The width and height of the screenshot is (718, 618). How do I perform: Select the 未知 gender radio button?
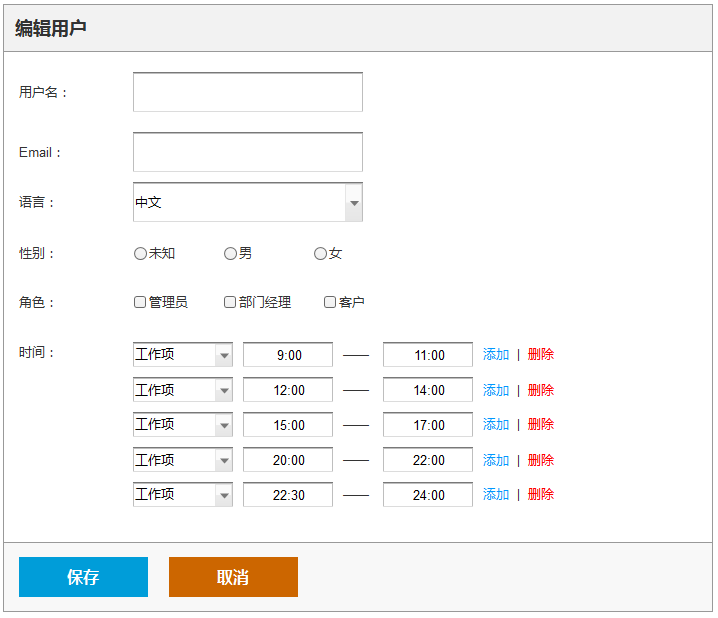point(140,253)
